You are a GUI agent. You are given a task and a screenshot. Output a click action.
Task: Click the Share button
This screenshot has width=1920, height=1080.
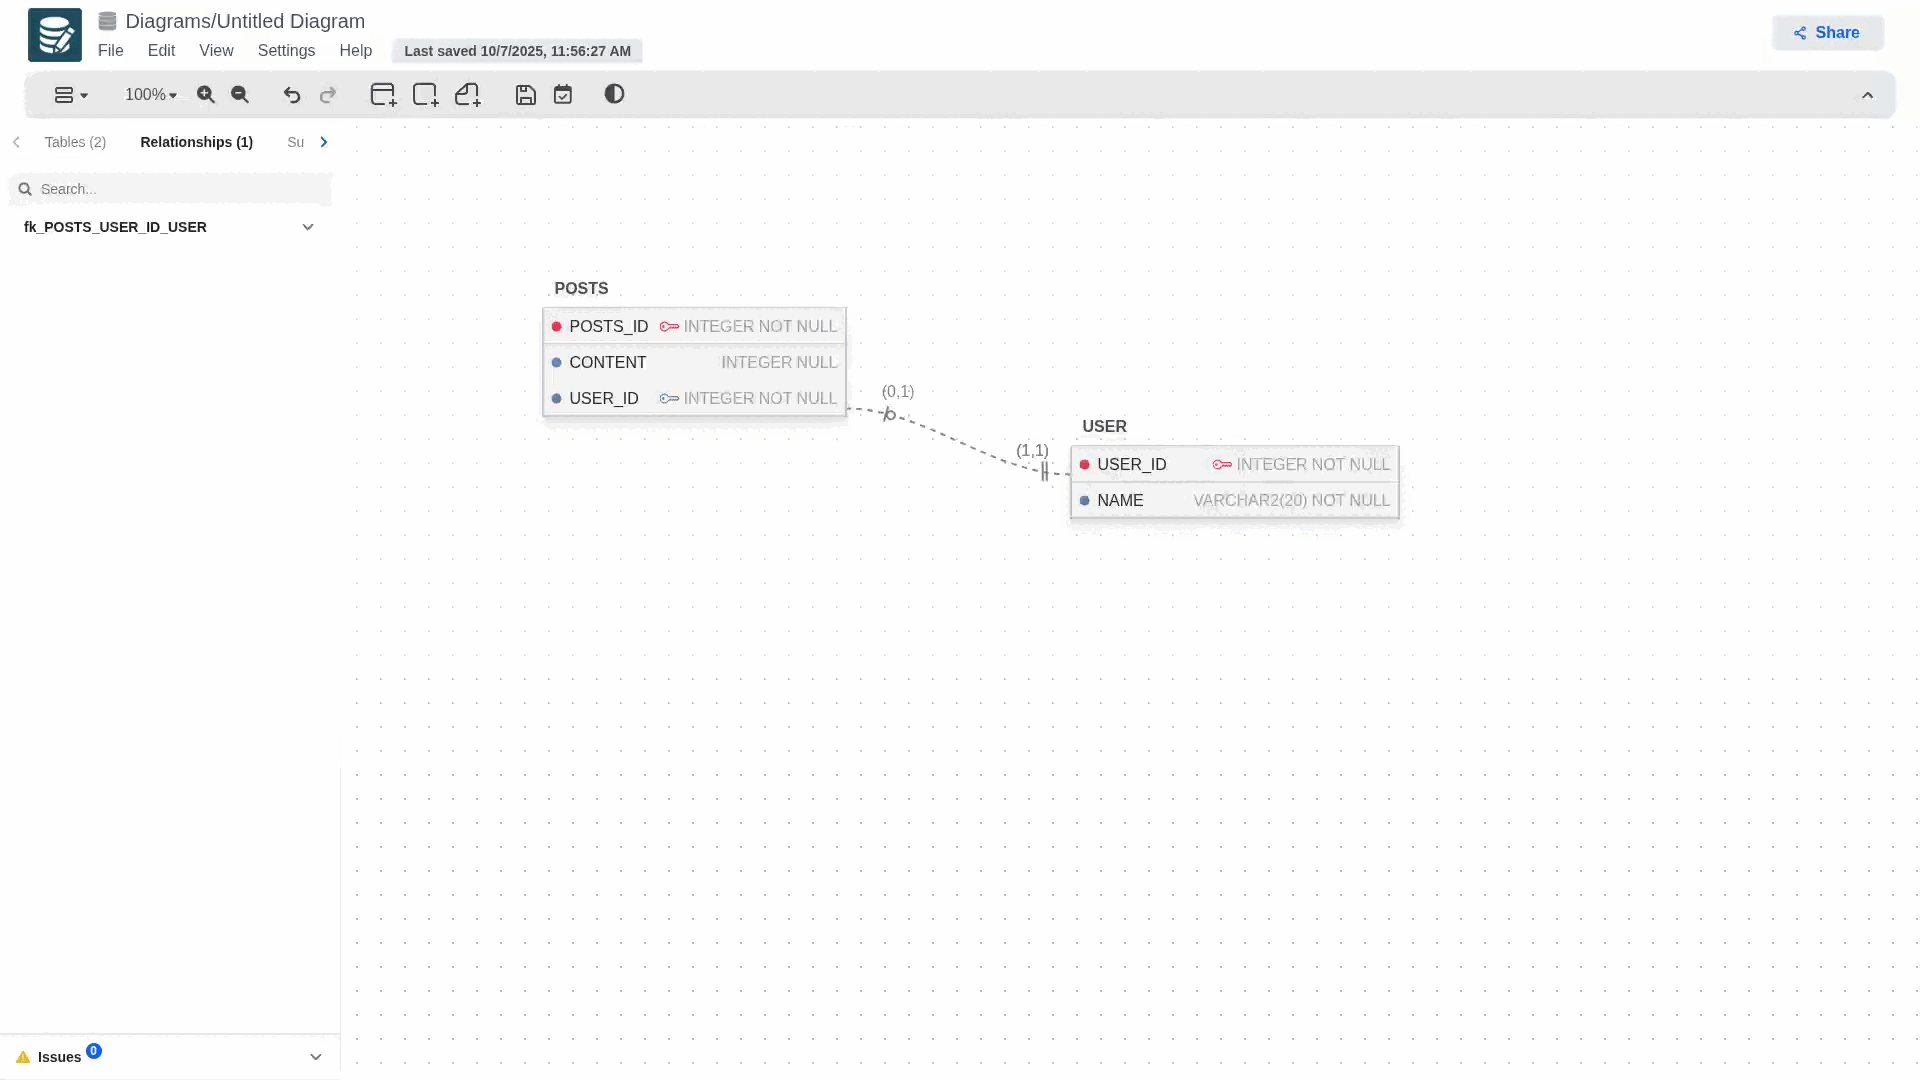click(1827, 33)
